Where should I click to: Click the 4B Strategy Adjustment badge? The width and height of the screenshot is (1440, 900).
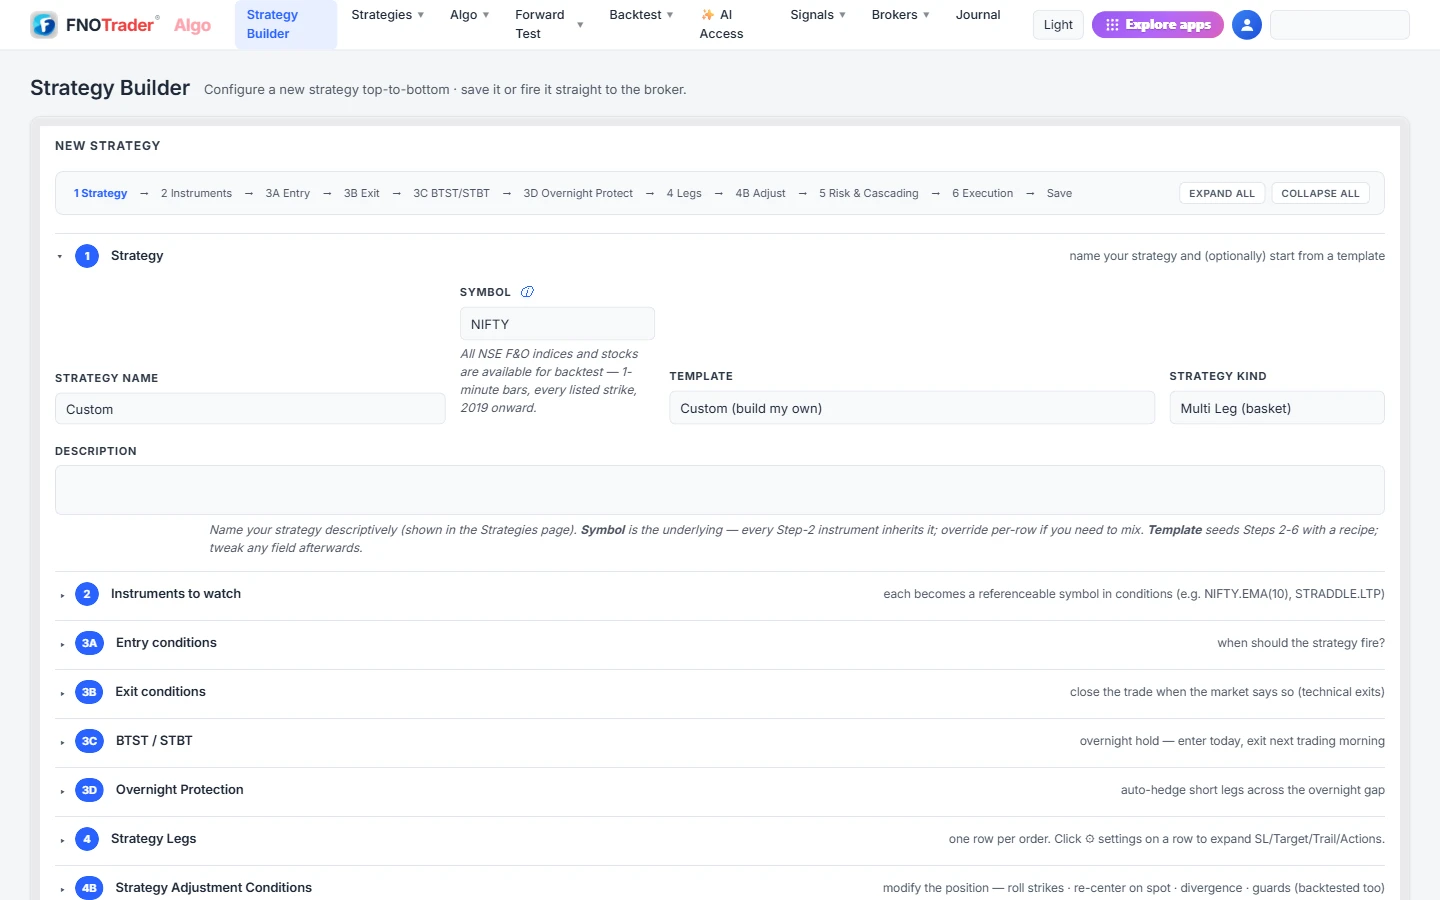click(x=89, y=888)
